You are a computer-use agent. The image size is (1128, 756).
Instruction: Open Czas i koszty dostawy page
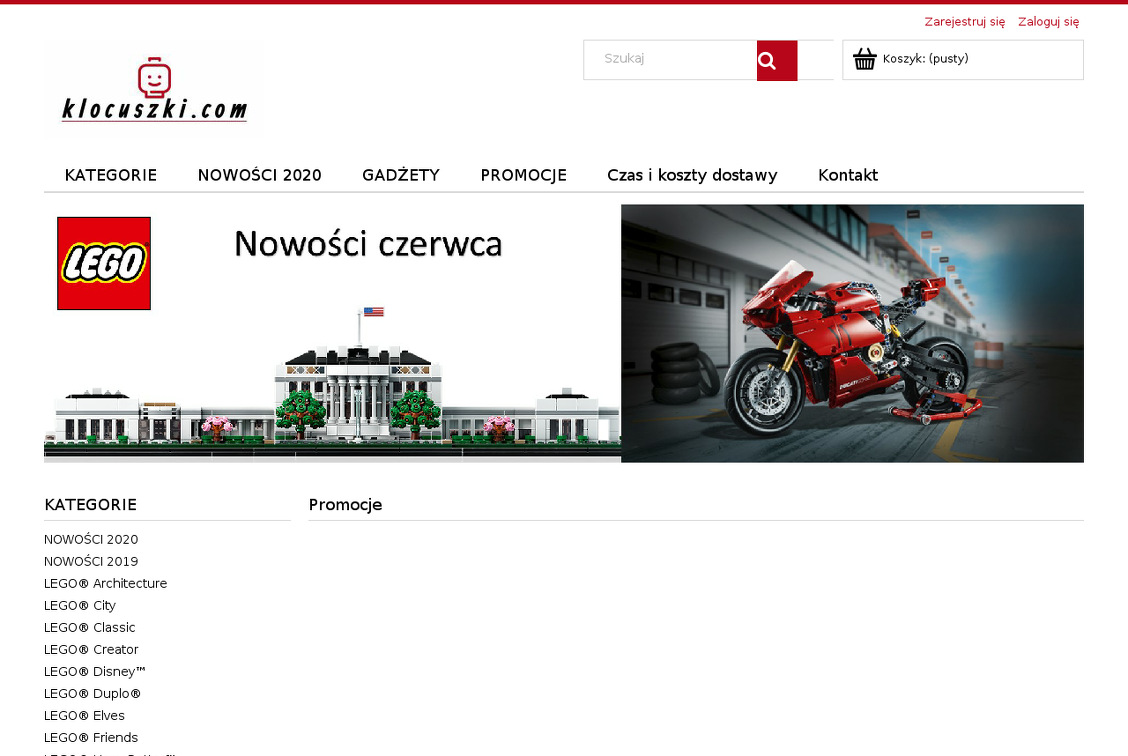[692, 175]
